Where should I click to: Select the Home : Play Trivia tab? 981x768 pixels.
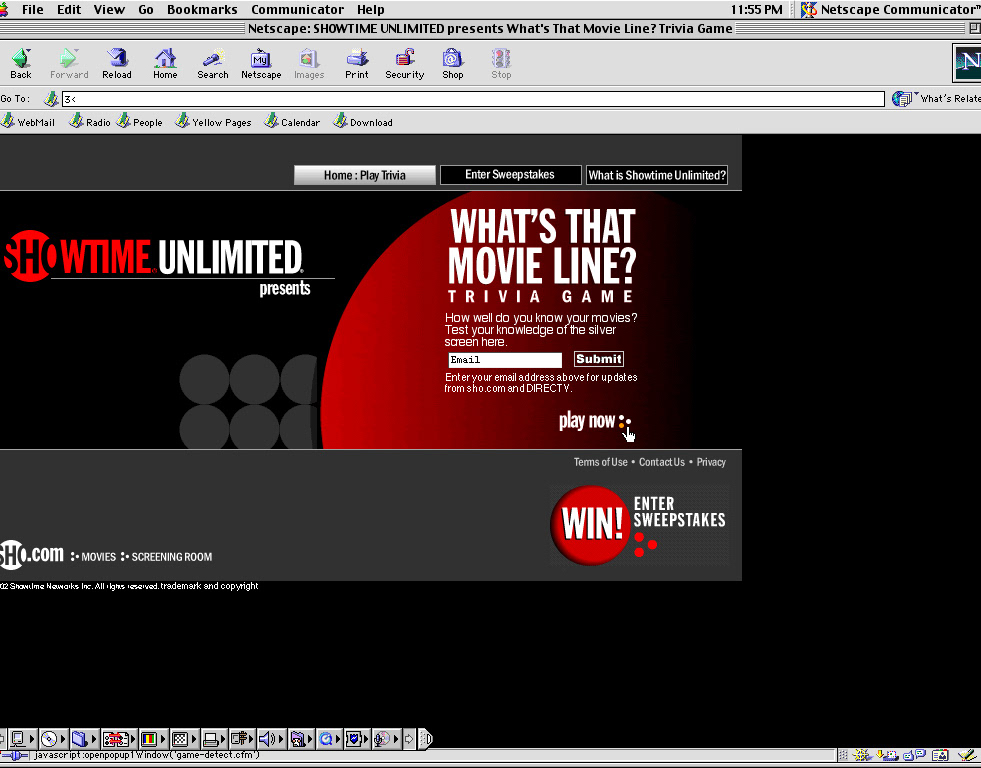[365, 175]
